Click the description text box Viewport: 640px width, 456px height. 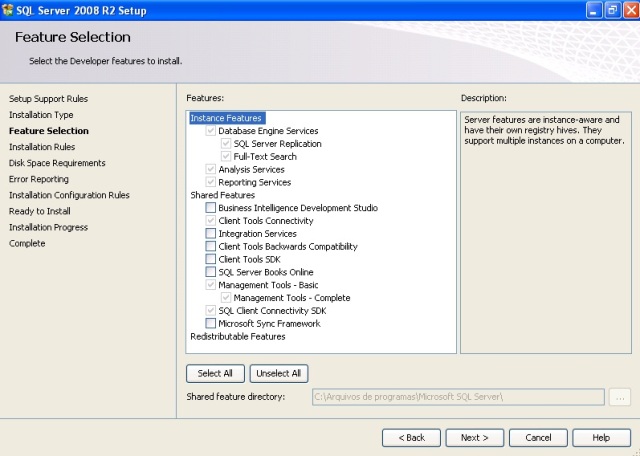(x=546, y=233)
